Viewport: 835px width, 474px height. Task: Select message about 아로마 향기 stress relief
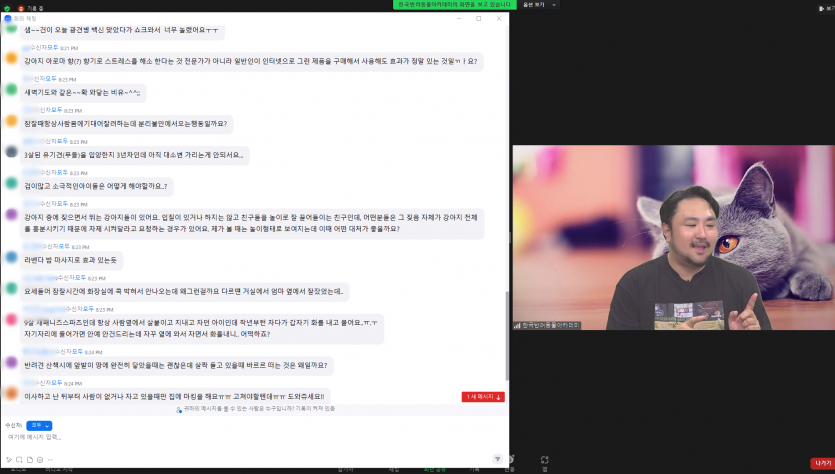coord(251,61)
